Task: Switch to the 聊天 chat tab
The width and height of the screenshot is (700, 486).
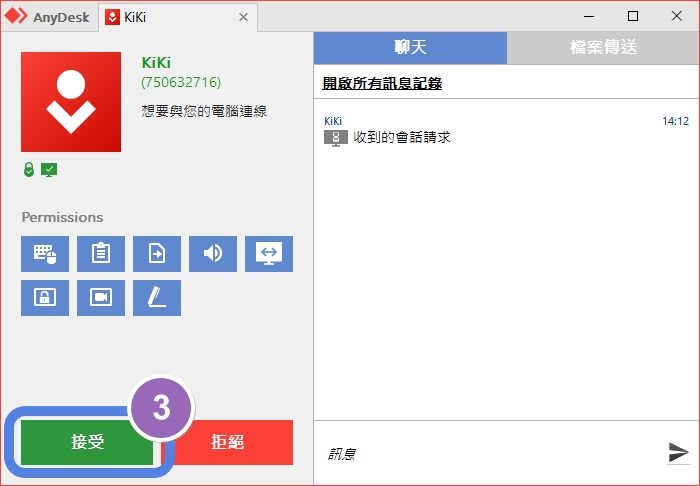Action: [x=410, y=47]
